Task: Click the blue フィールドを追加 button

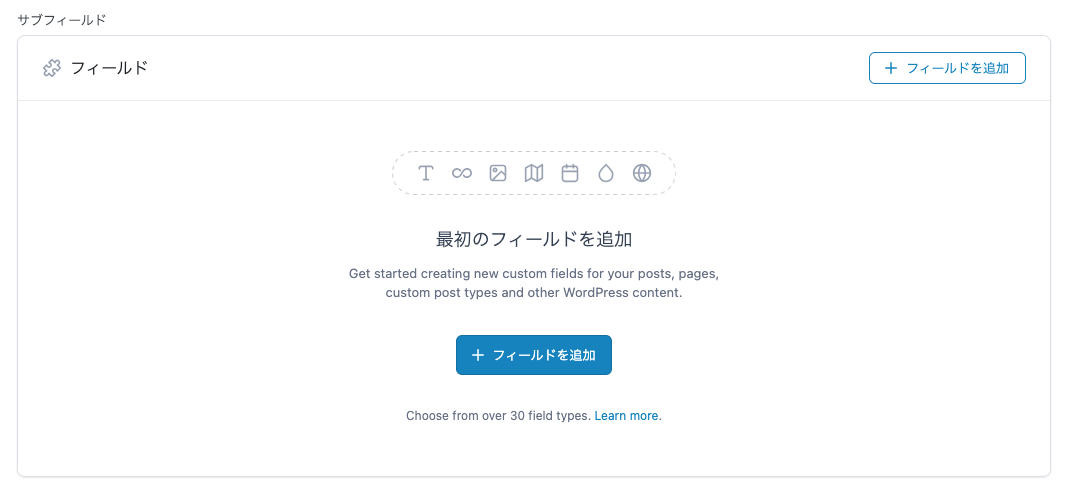Action: [534, 355]
